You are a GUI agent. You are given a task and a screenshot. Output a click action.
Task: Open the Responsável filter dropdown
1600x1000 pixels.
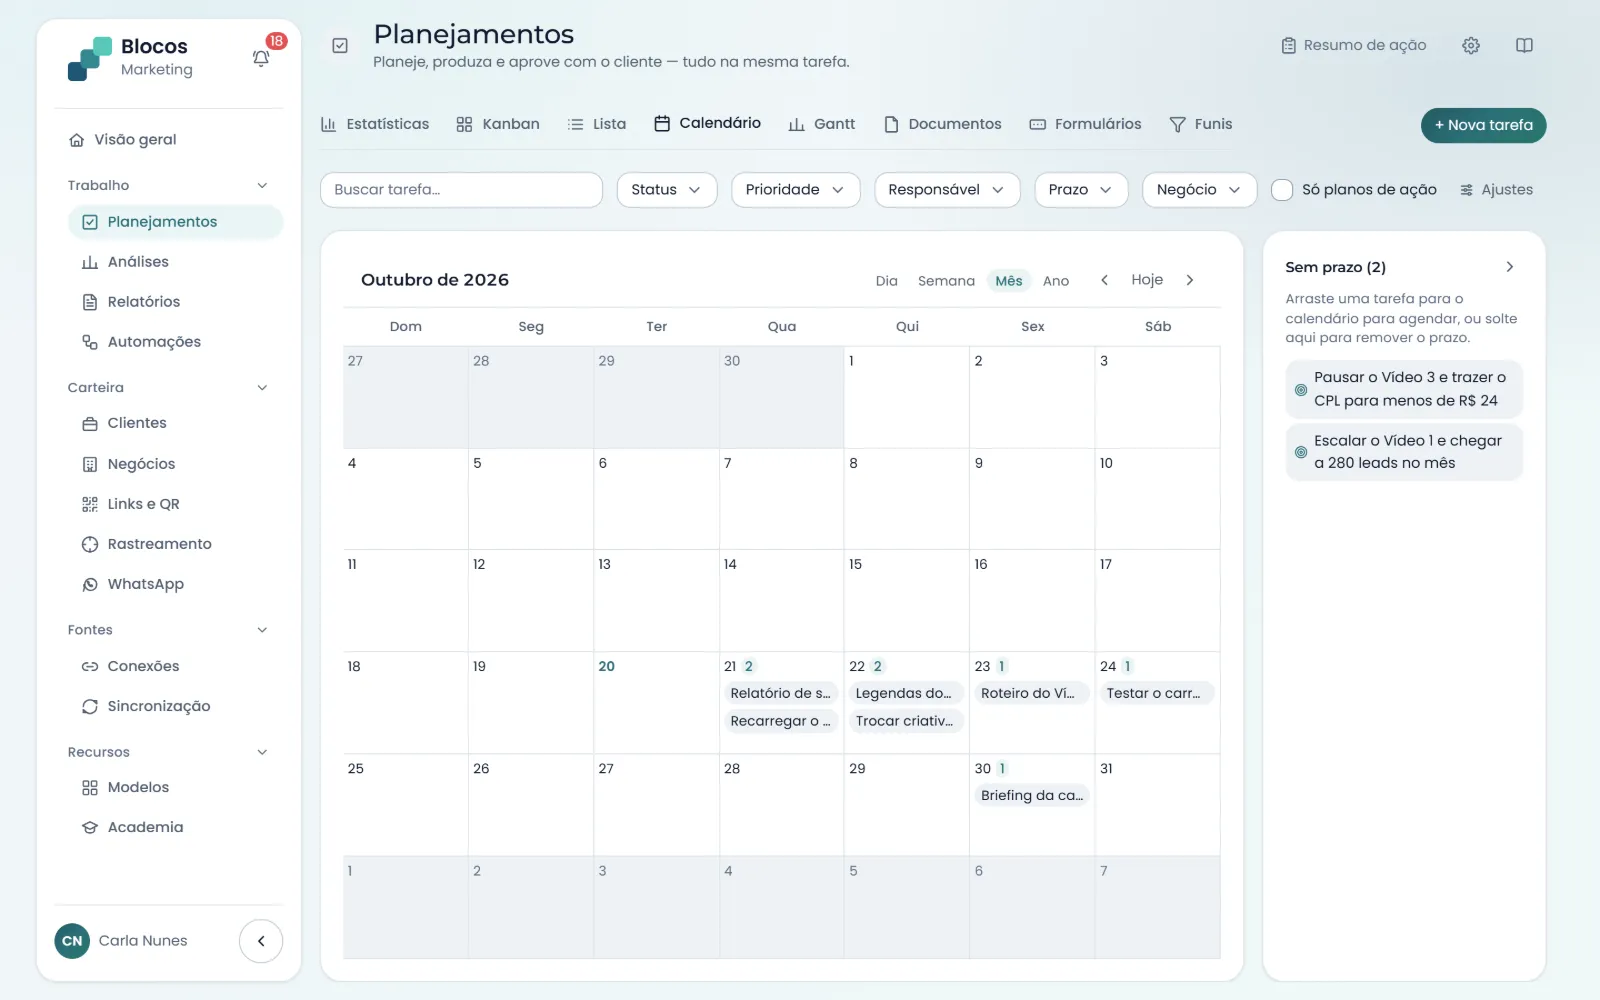[x=947, y=190]
